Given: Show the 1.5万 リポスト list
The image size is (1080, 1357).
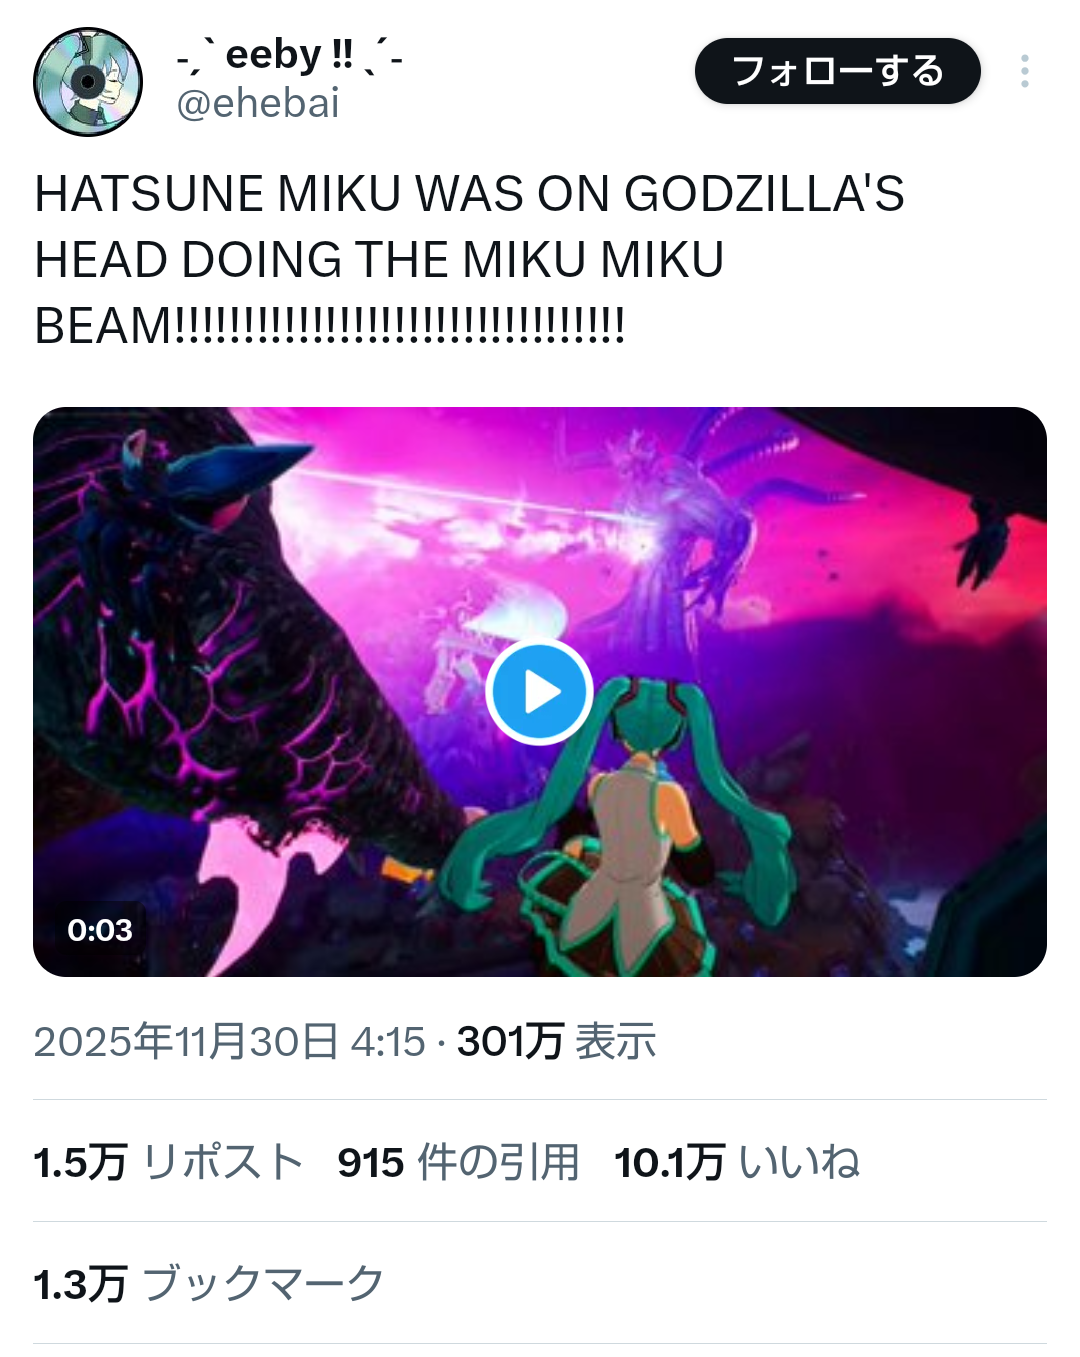Looking at the screenshot, I should click(168, 1163).
